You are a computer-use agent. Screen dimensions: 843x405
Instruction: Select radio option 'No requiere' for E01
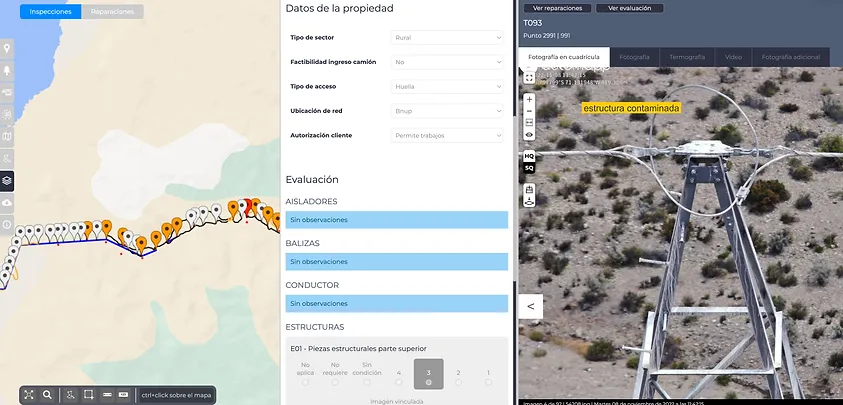point(335,382)
